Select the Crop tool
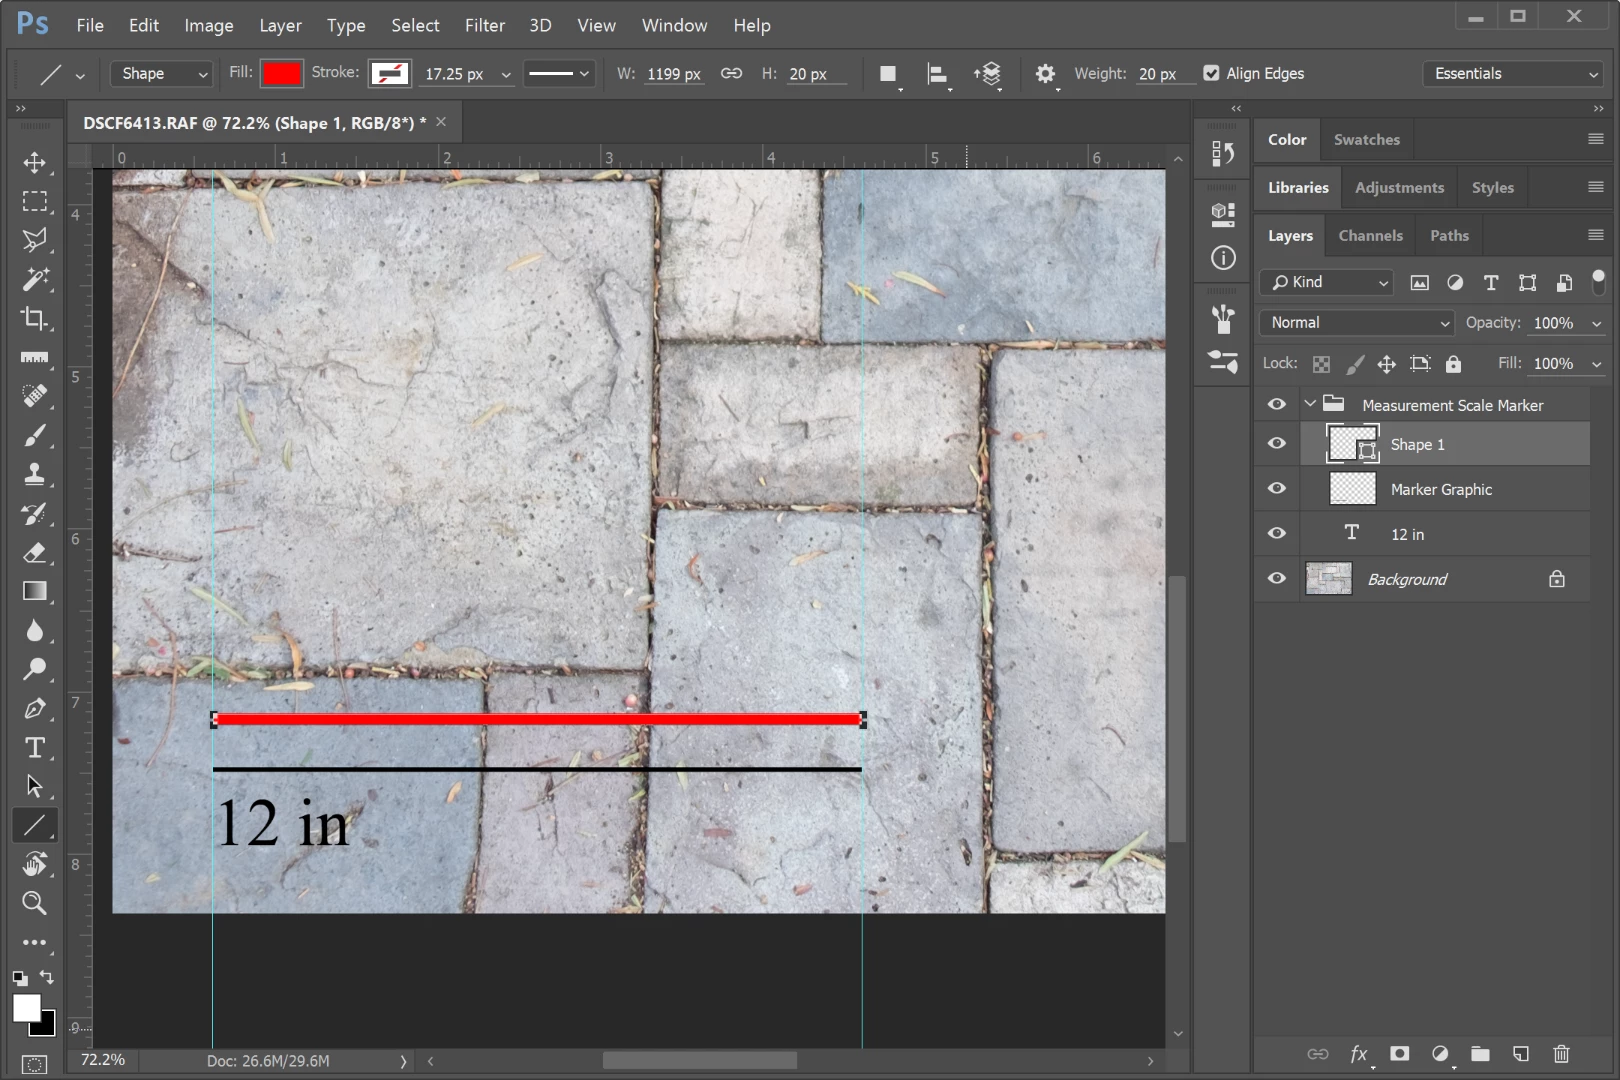 [34, 319]
